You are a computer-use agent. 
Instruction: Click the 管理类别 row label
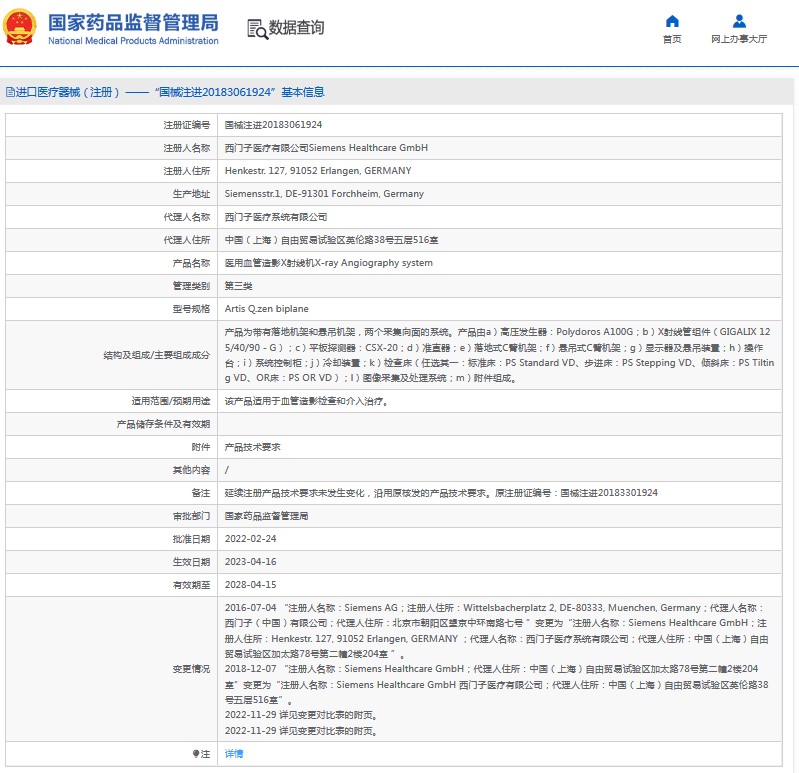191,286
